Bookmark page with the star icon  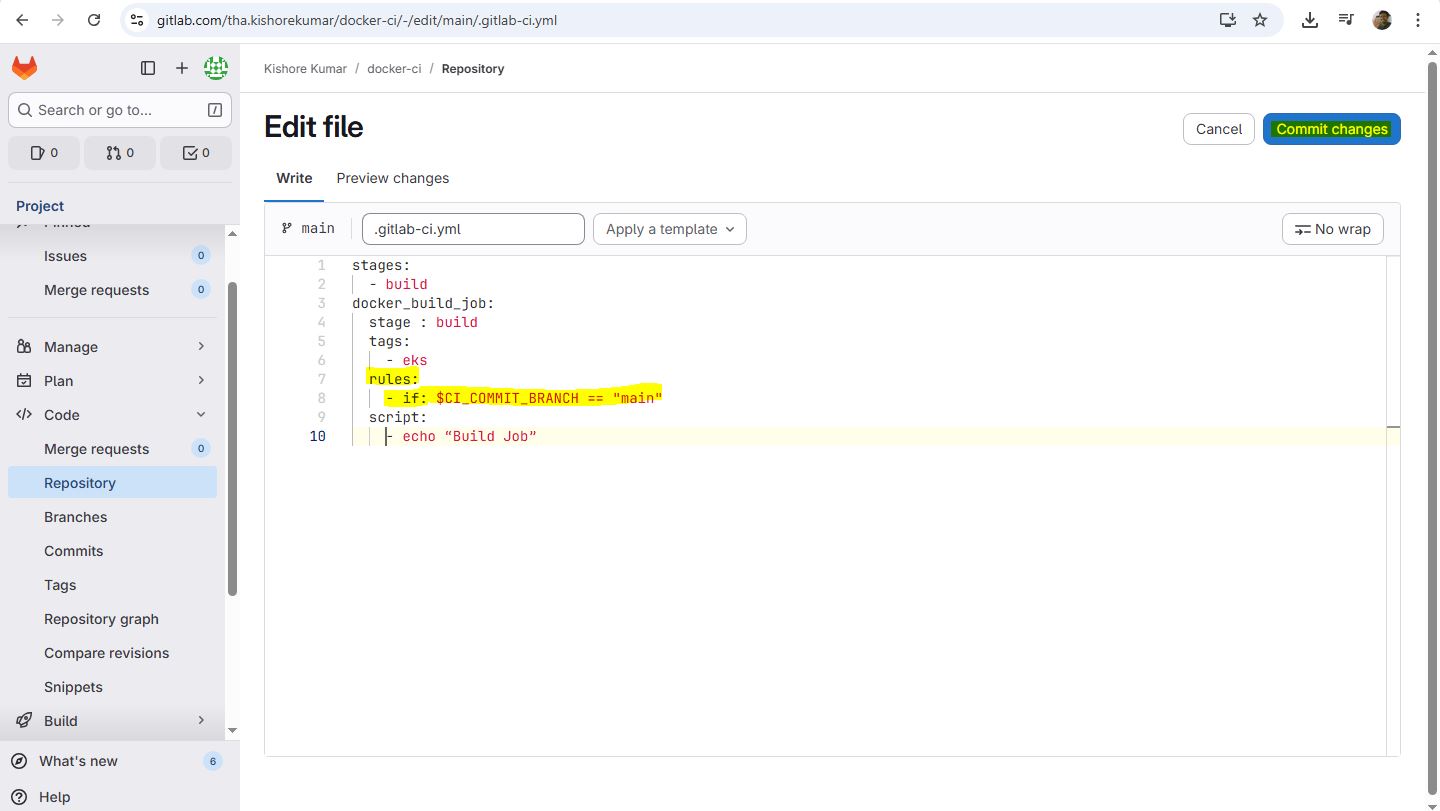coord(1260,20)
